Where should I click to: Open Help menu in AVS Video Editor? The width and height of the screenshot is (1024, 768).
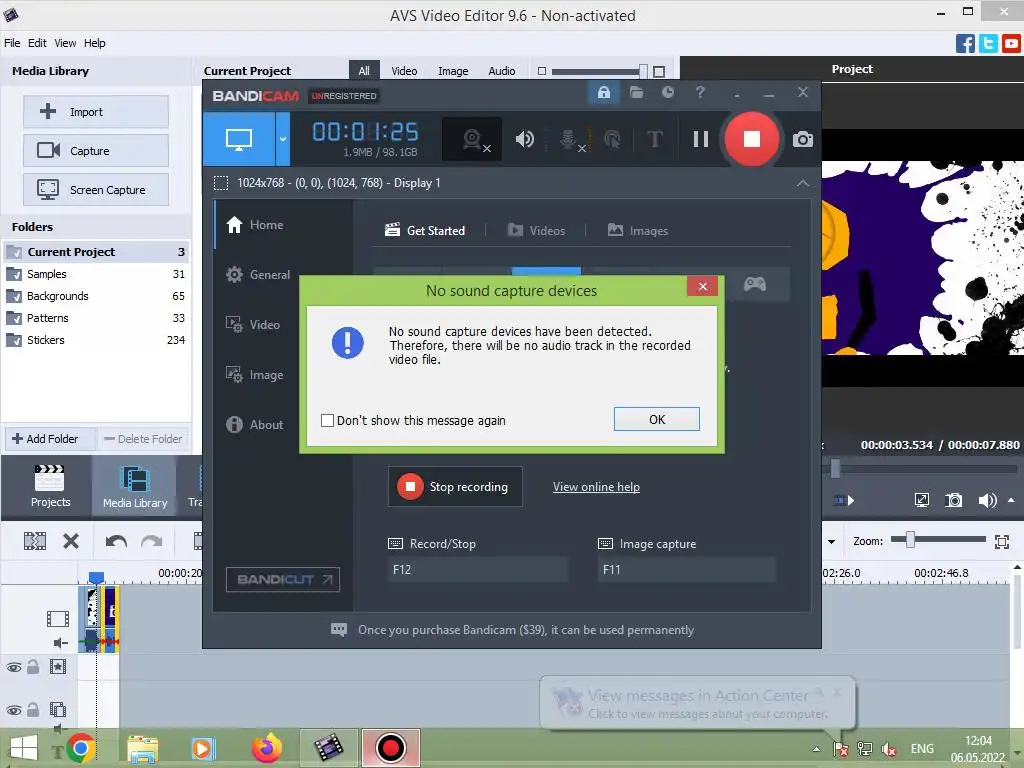[x=94, y=43]
